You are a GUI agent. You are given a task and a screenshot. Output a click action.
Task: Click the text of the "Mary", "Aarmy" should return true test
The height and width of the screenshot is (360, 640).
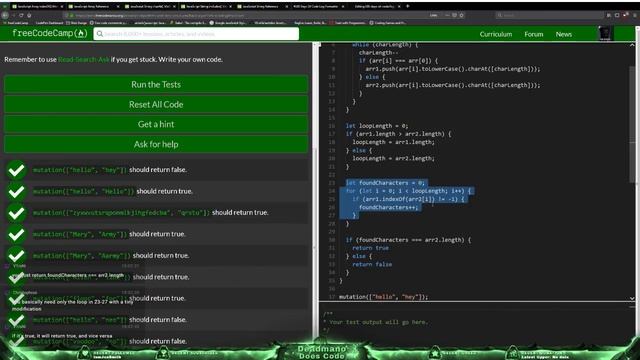[x=111, y=256]
